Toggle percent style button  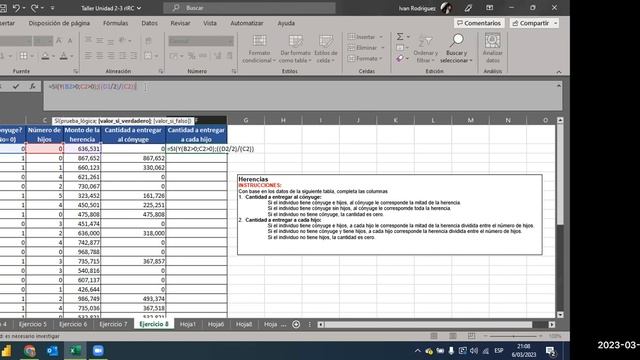pos(191,56)
